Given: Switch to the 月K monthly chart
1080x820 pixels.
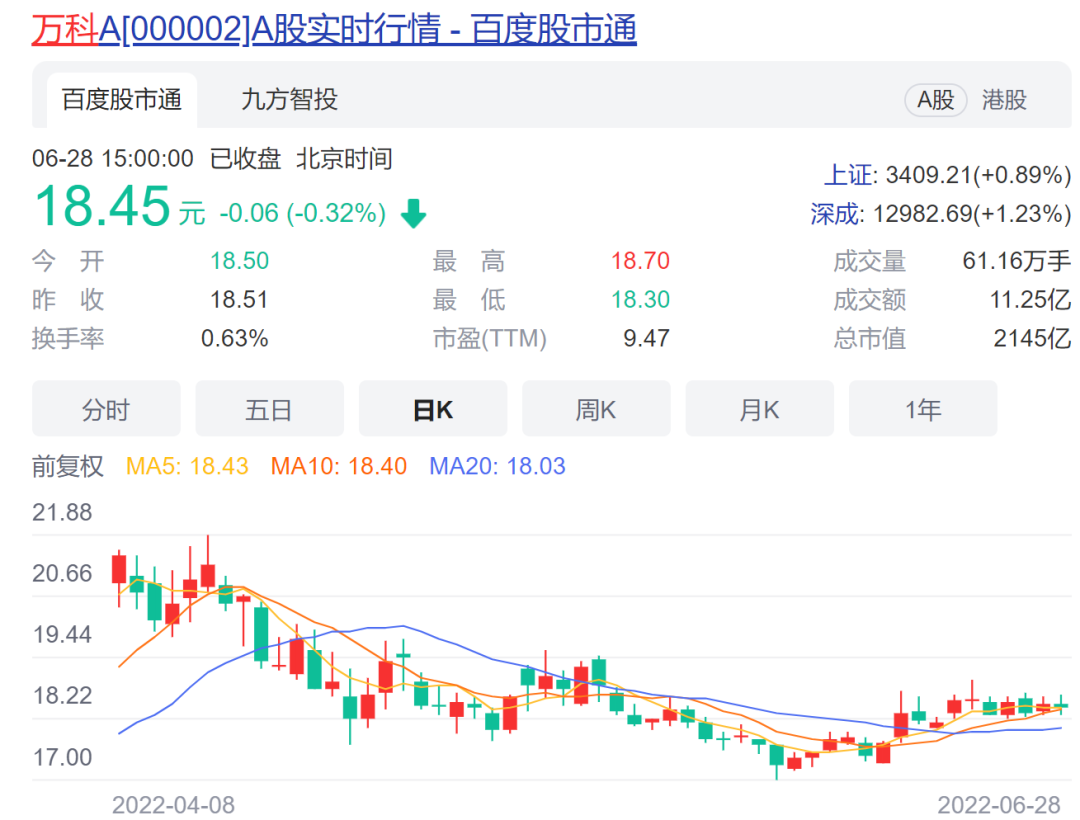Looking at the screenshot, I should (x=759, y=409).
